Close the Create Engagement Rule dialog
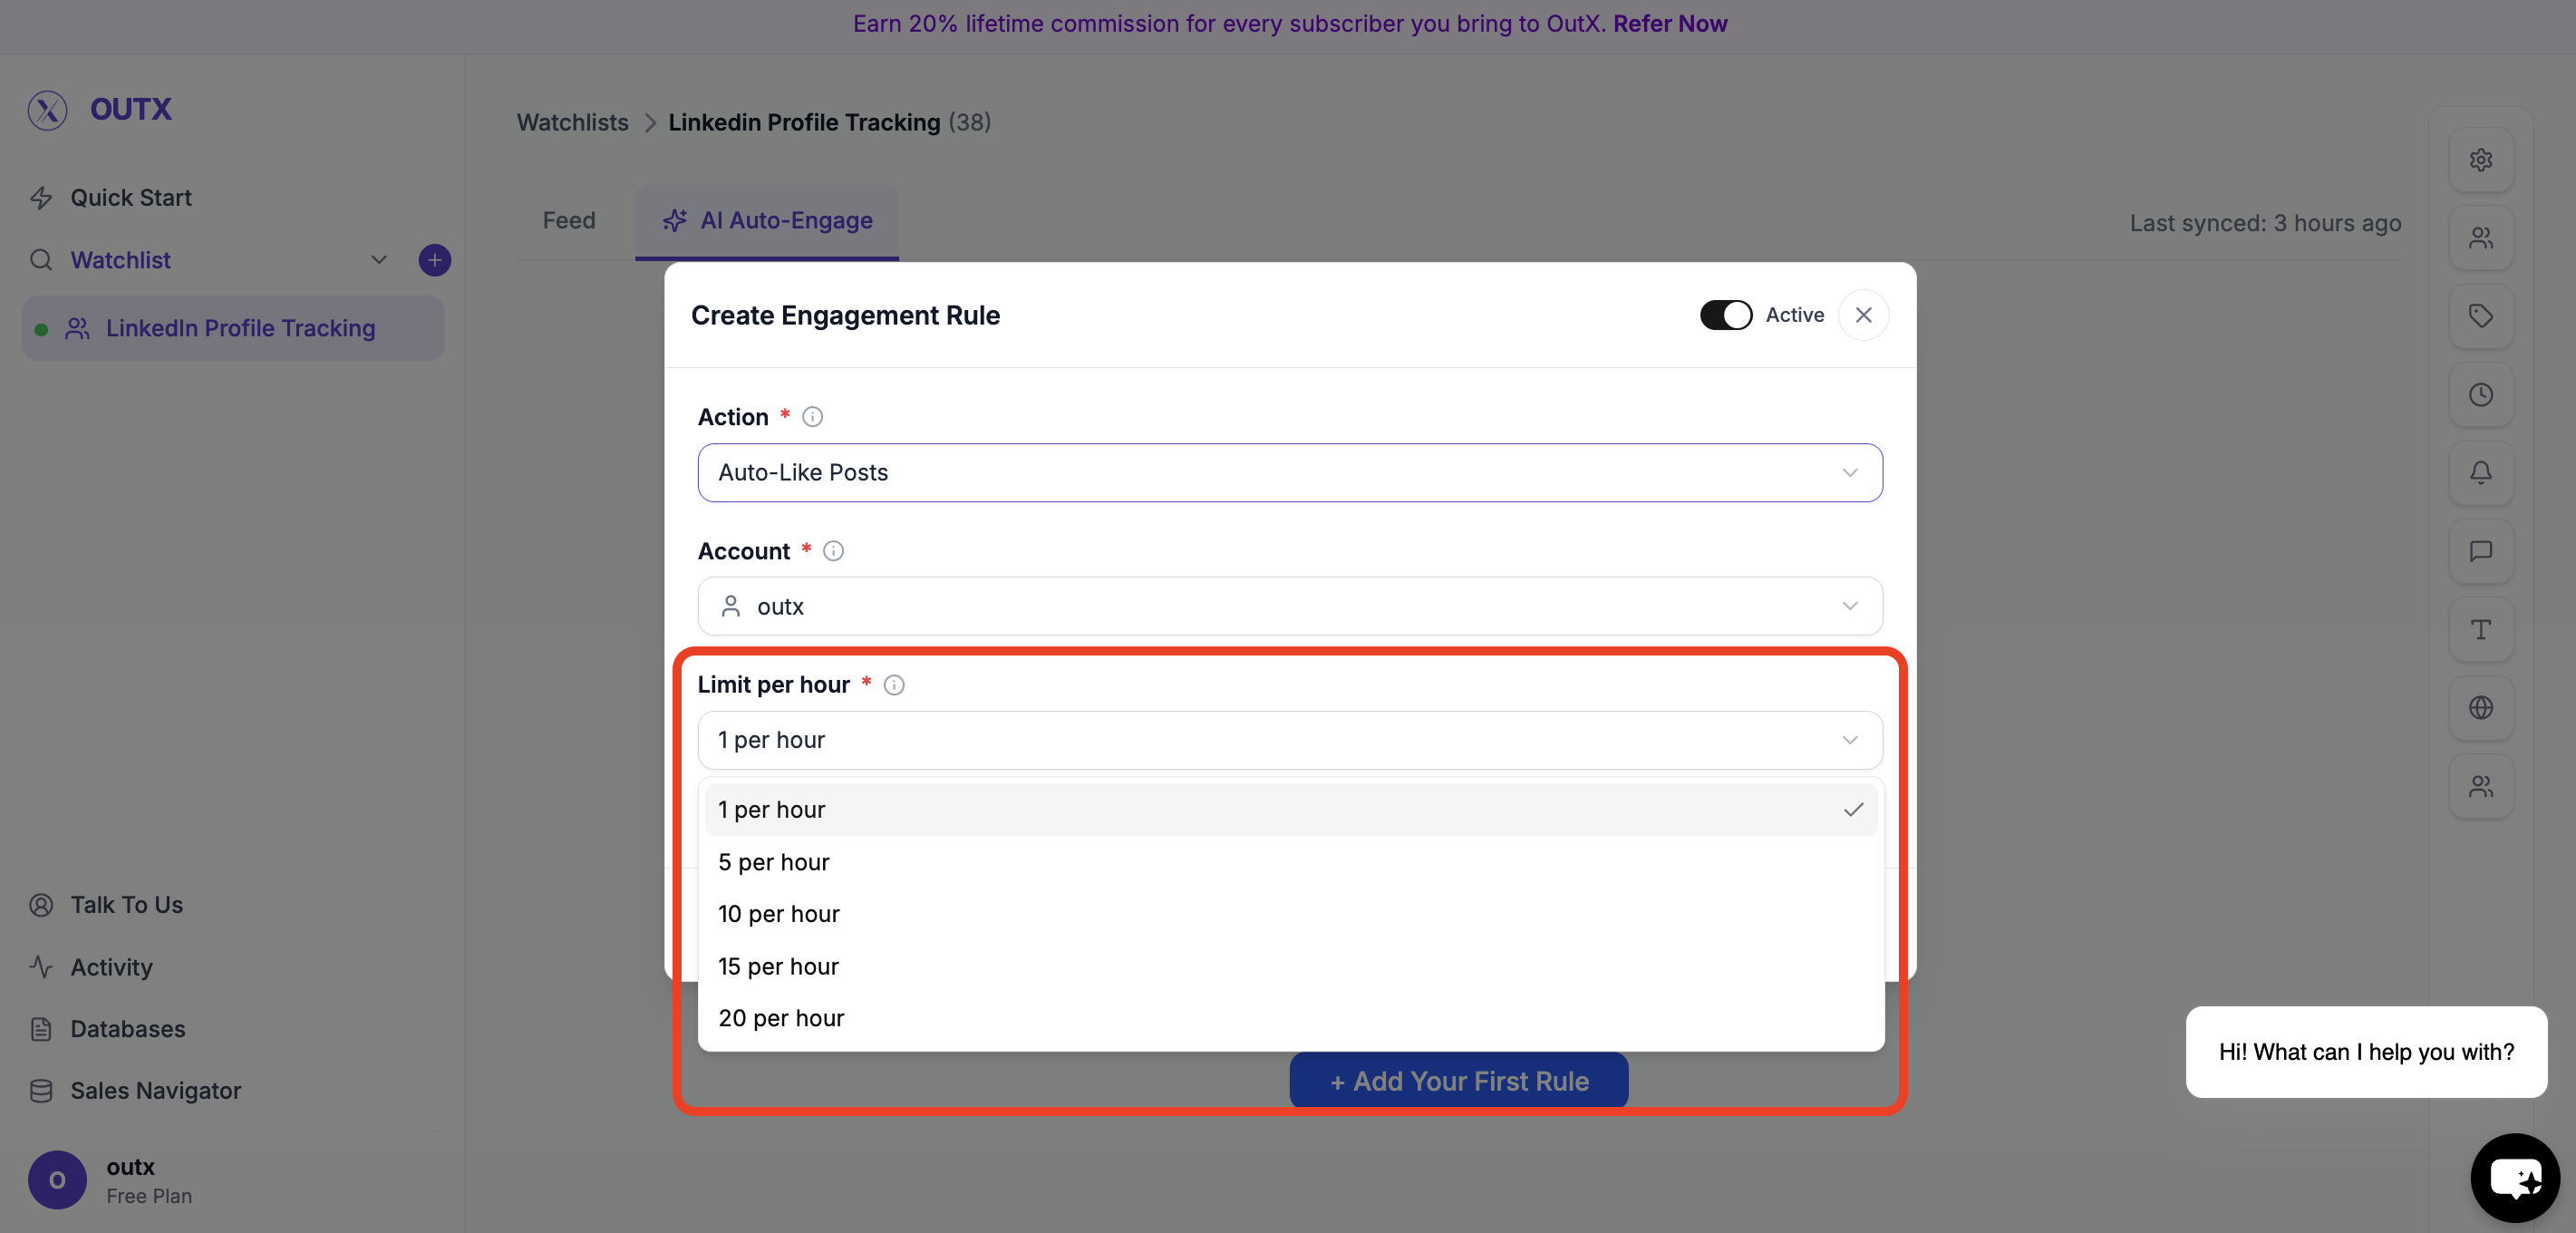This screenshot has width=2576, height=1233. pos(1863,315)
